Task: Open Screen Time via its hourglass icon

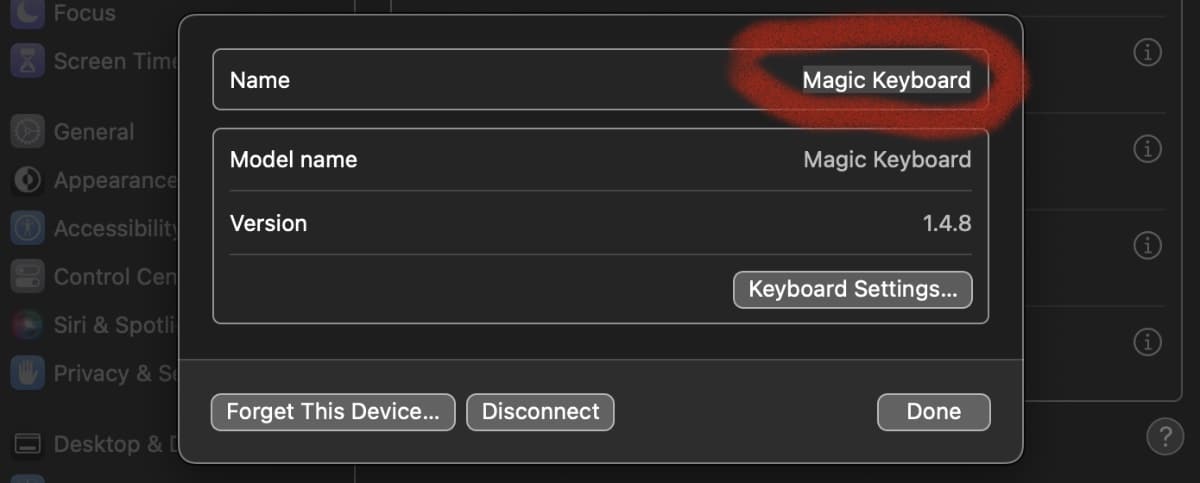Action: click(27, 61)
